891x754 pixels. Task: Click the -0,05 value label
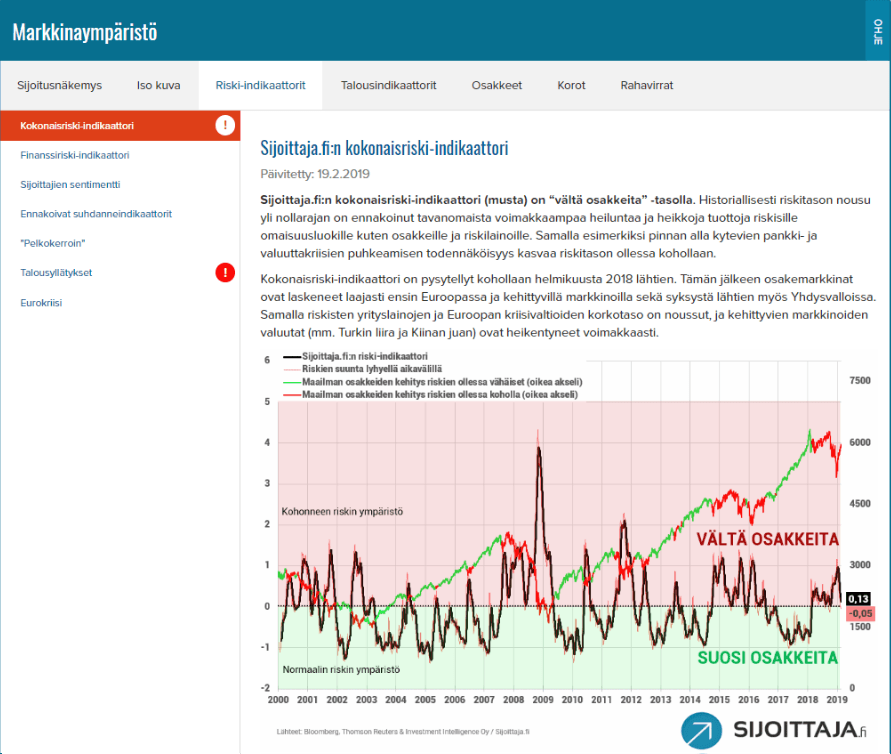pyautogui.click(x=860, y=613)
